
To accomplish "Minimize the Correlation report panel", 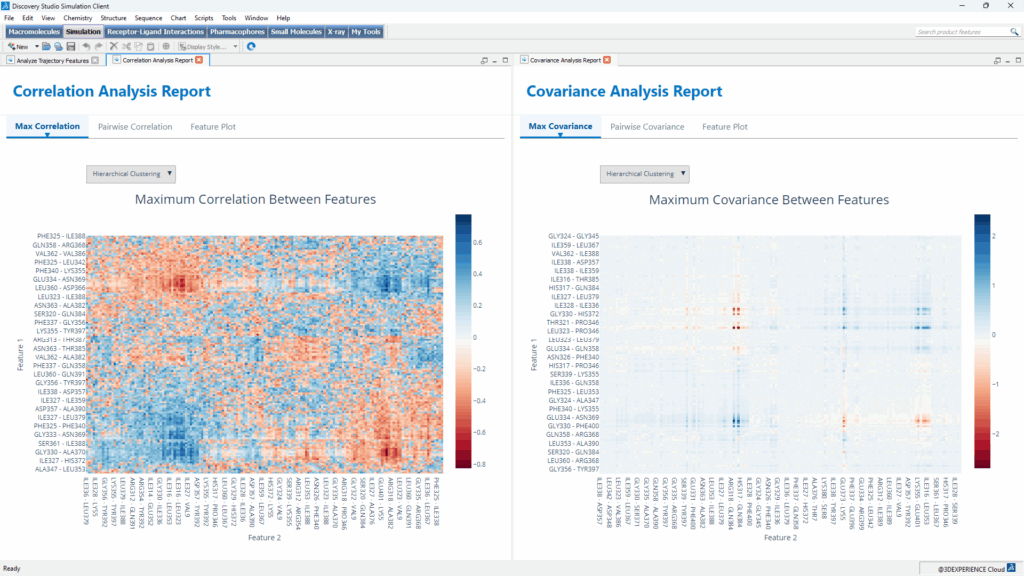I will (494, 60).
